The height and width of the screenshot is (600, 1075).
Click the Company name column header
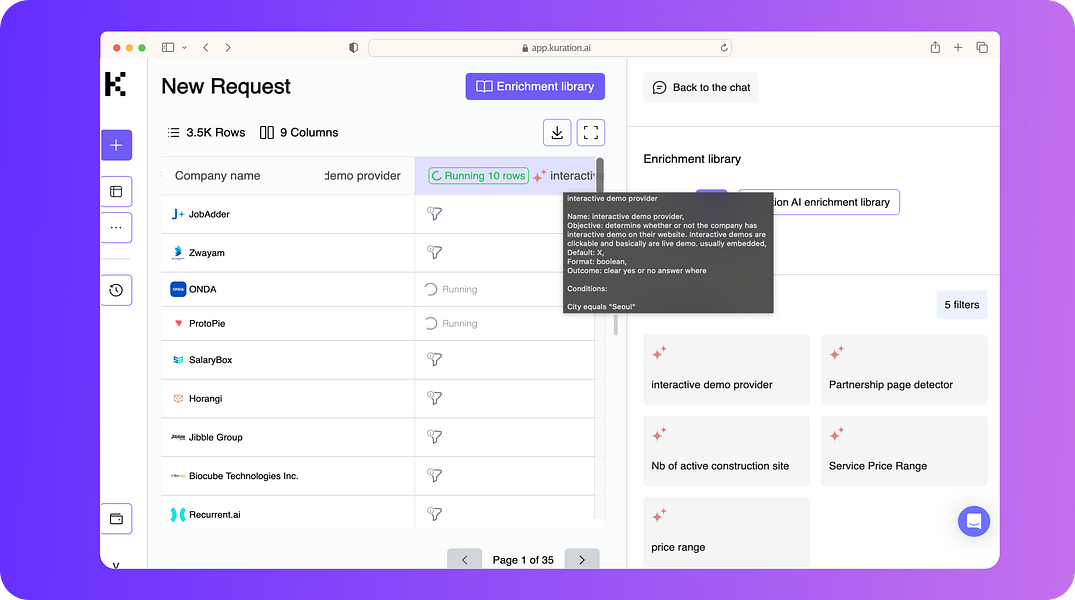[217, 176]
